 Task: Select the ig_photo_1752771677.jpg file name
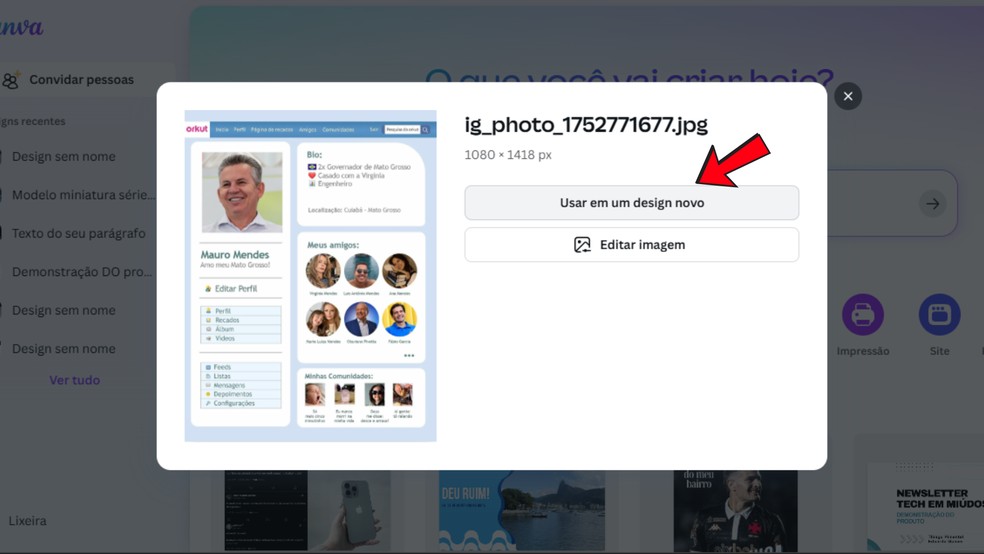click(586, 125)
